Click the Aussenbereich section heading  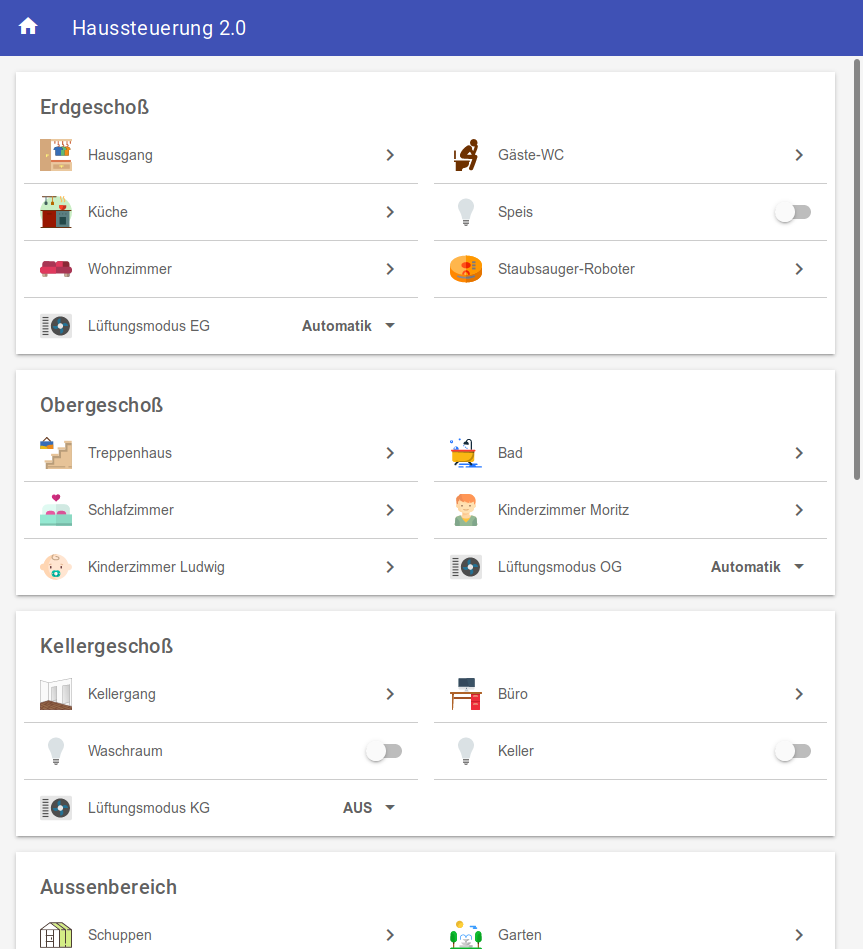pyautogui.click(x=108, y=887)
